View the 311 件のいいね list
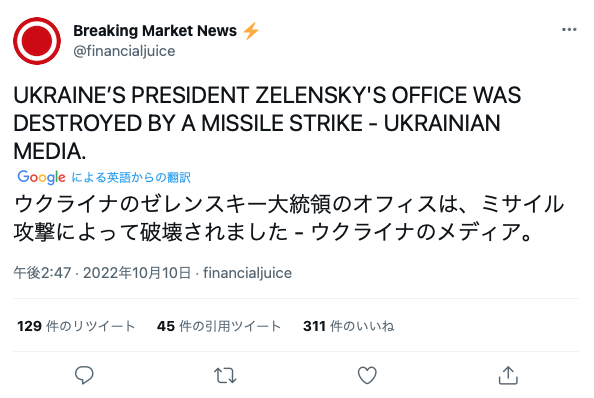Viewport: 594px width, 398px height. (349, 326)
